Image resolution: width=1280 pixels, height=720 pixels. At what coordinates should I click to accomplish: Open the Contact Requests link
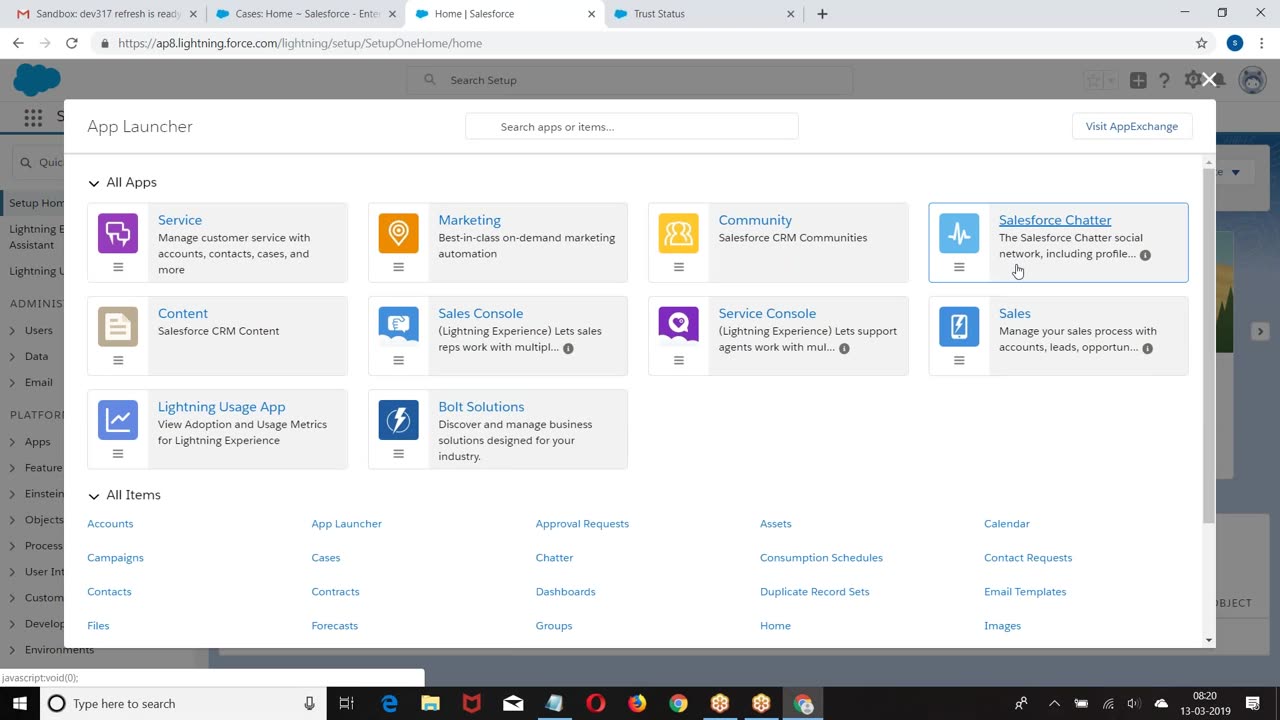pyautogui.click(x=1028, y=558)
